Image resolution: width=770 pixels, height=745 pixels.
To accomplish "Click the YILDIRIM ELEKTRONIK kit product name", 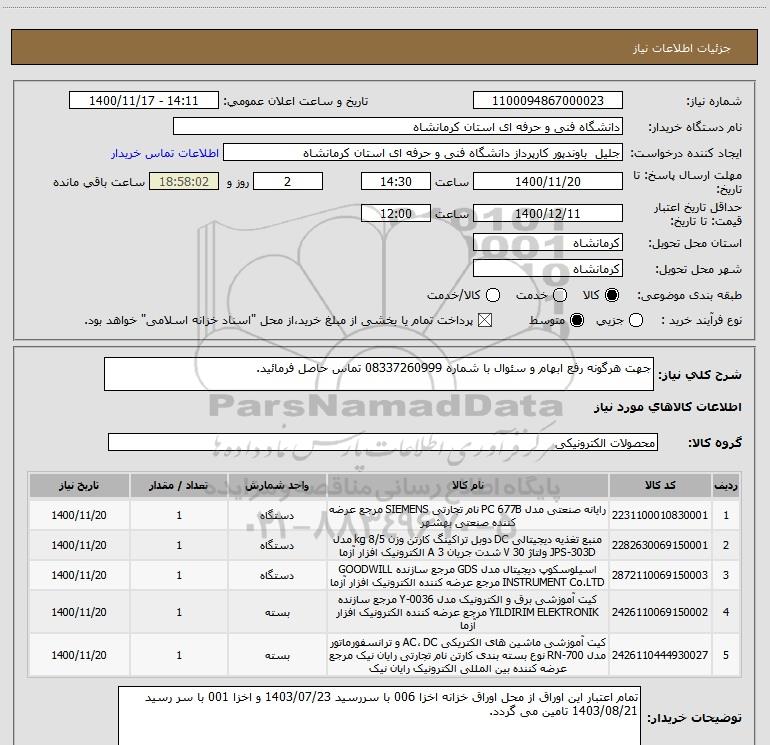I will (x=468, y=612).
